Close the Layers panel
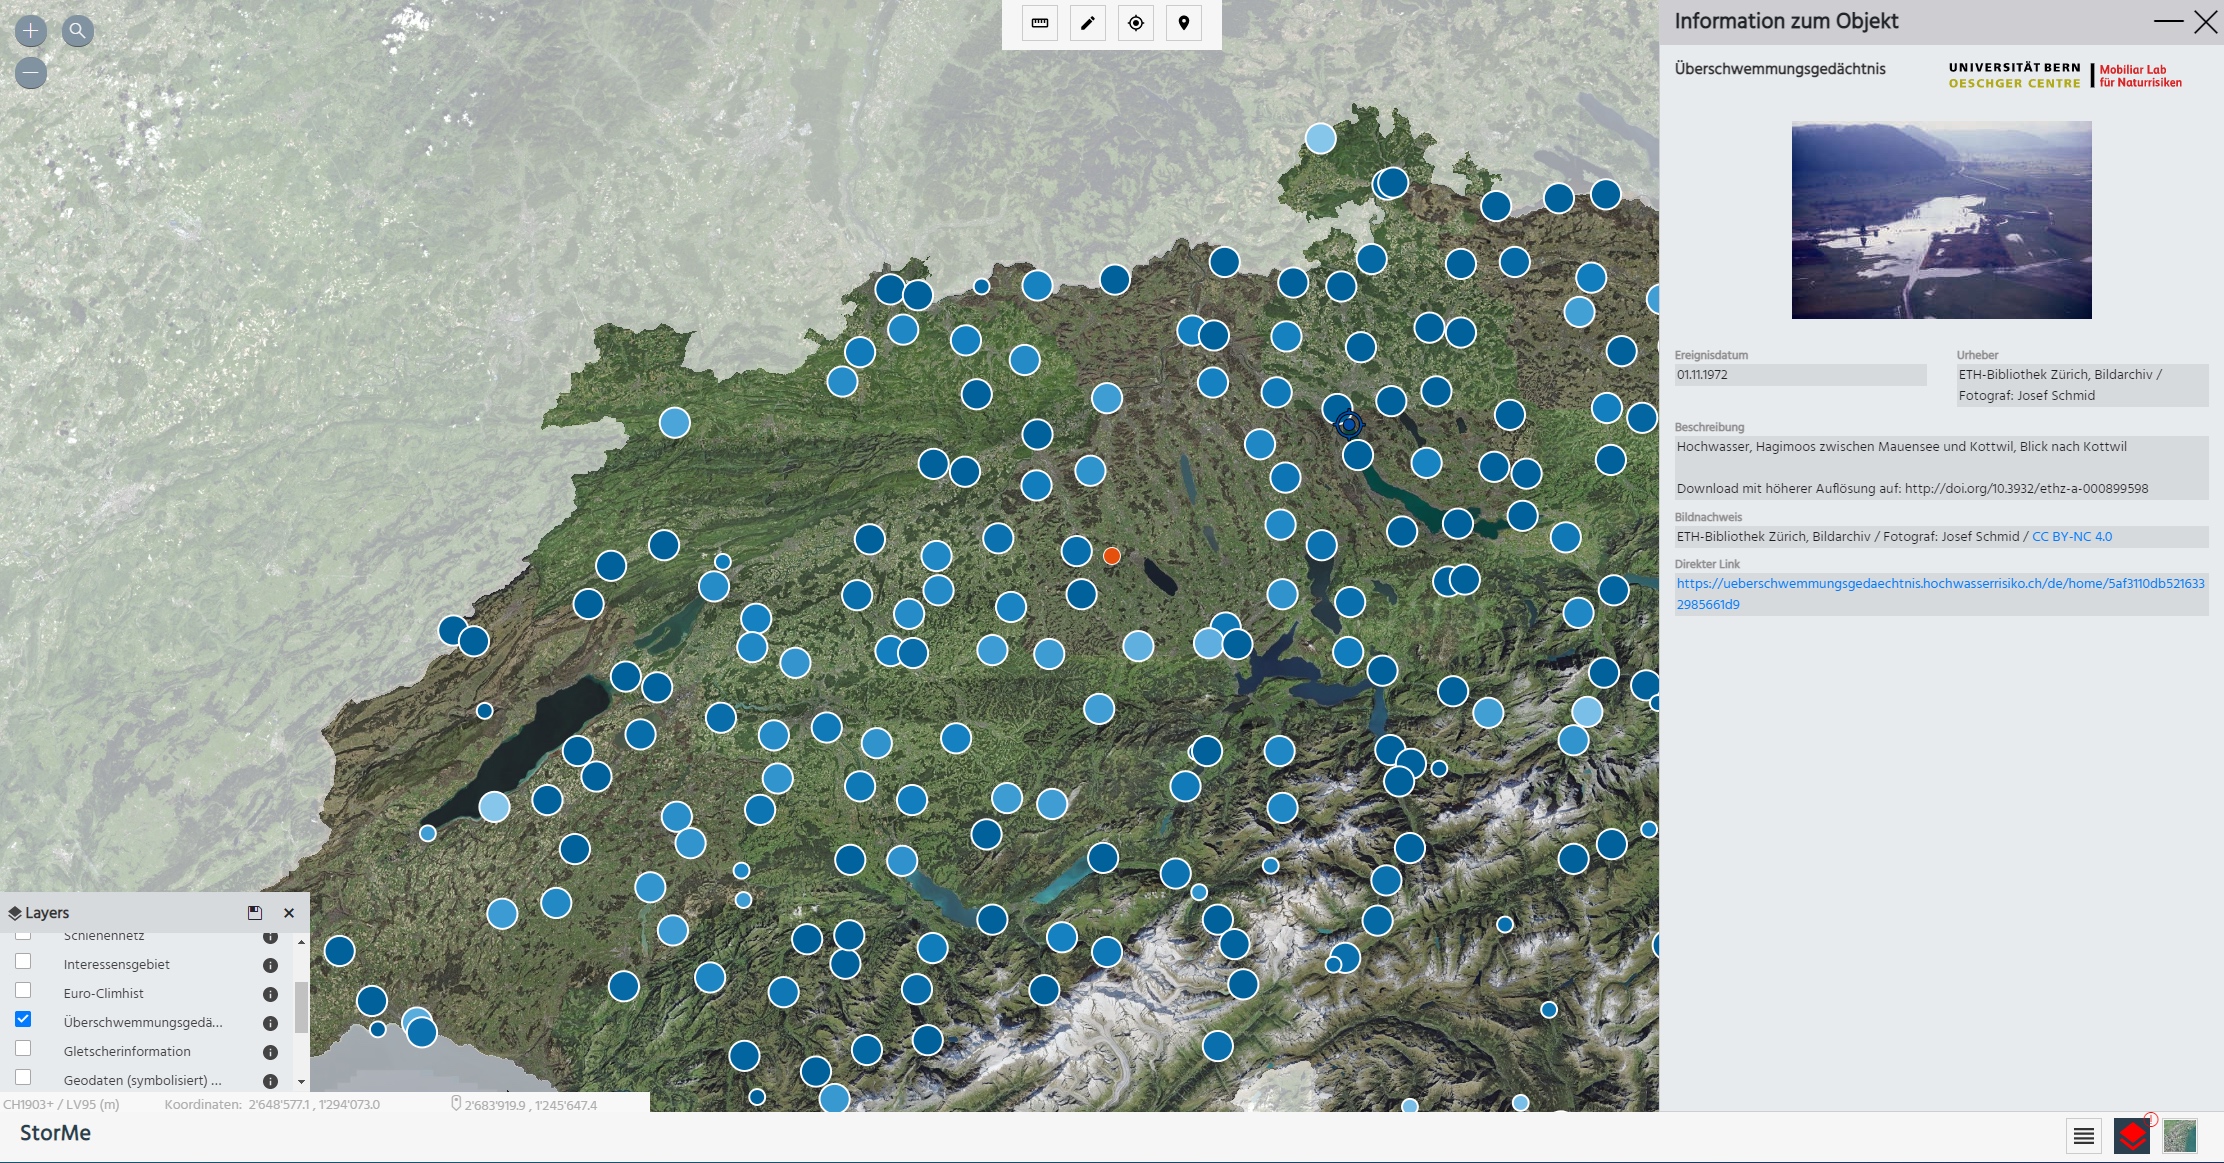Screen dimensions: 2224x1163 289,913
